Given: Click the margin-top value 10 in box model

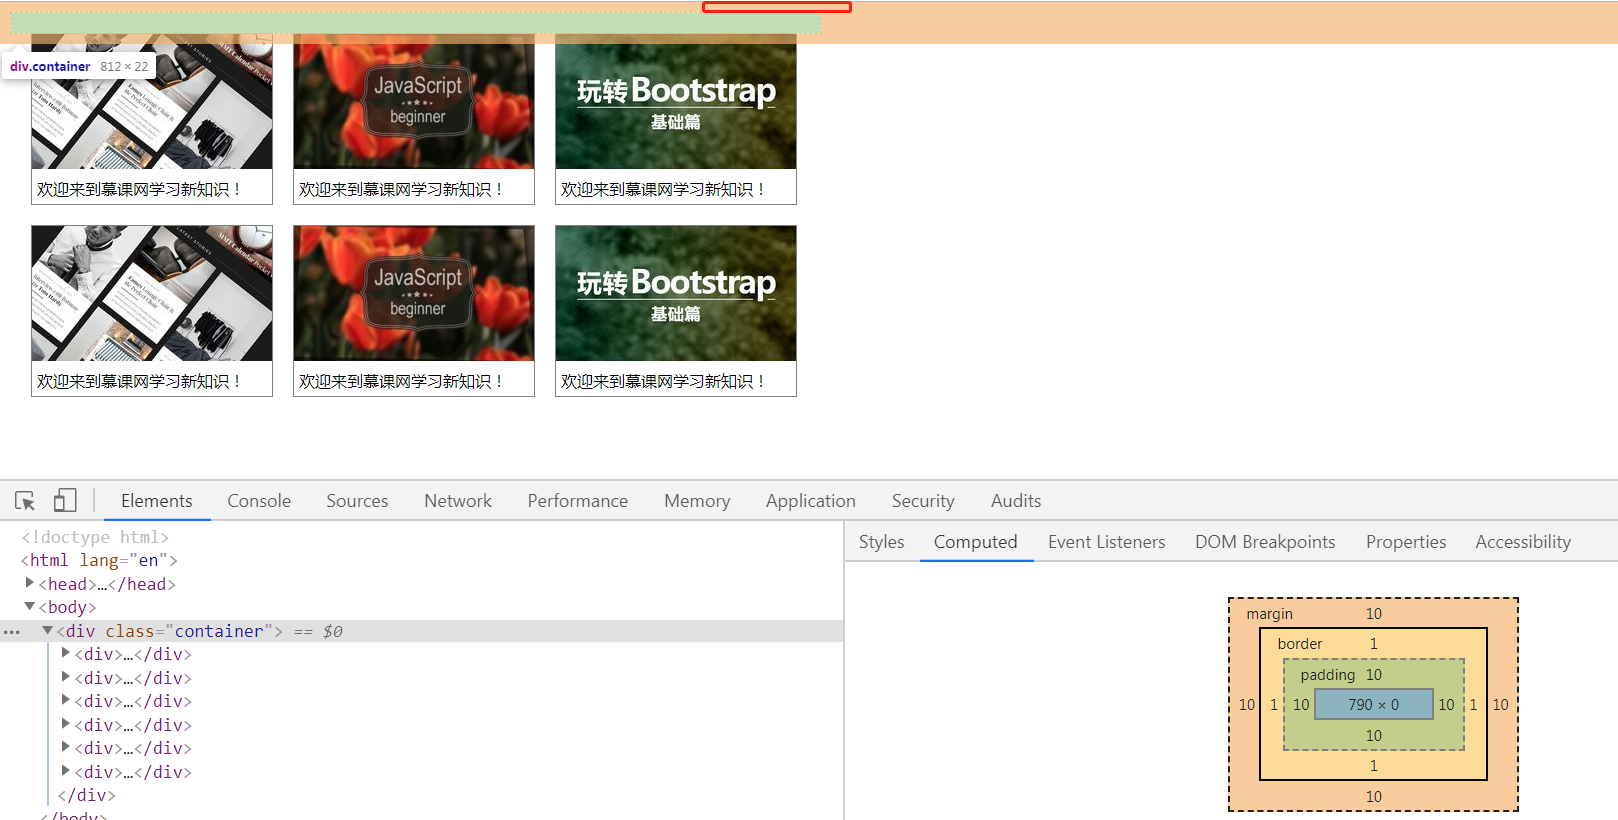Looking at the screenshot, I should pos(1374,614).
